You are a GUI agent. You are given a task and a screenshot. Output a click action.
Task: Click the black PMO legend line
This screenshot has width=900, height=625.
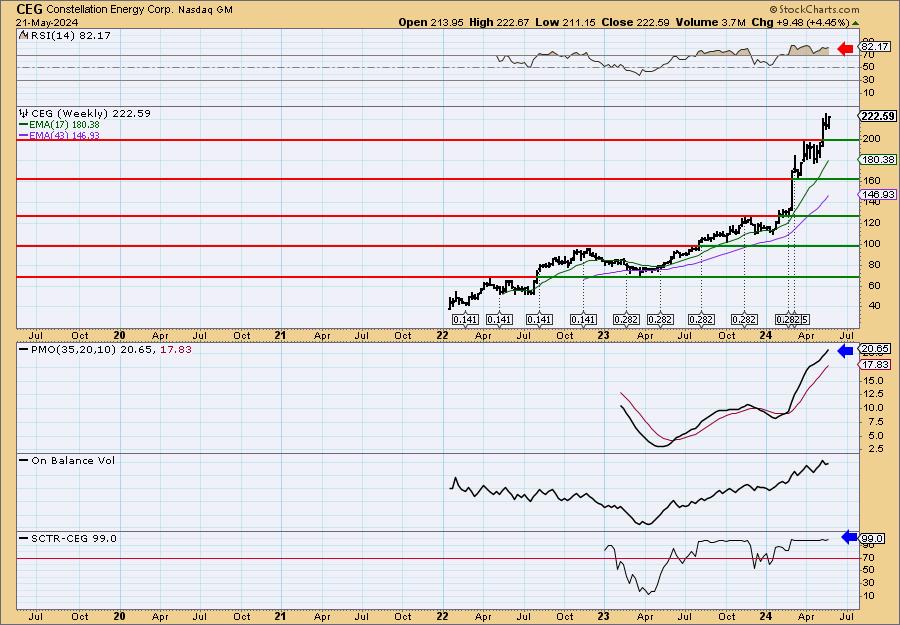tap(24, 349)
